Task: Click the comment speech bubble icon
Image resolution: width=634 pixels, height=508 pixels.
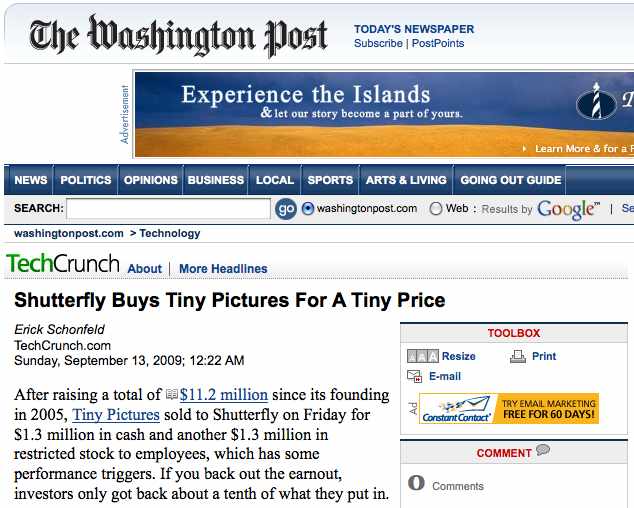Action: 543,450
